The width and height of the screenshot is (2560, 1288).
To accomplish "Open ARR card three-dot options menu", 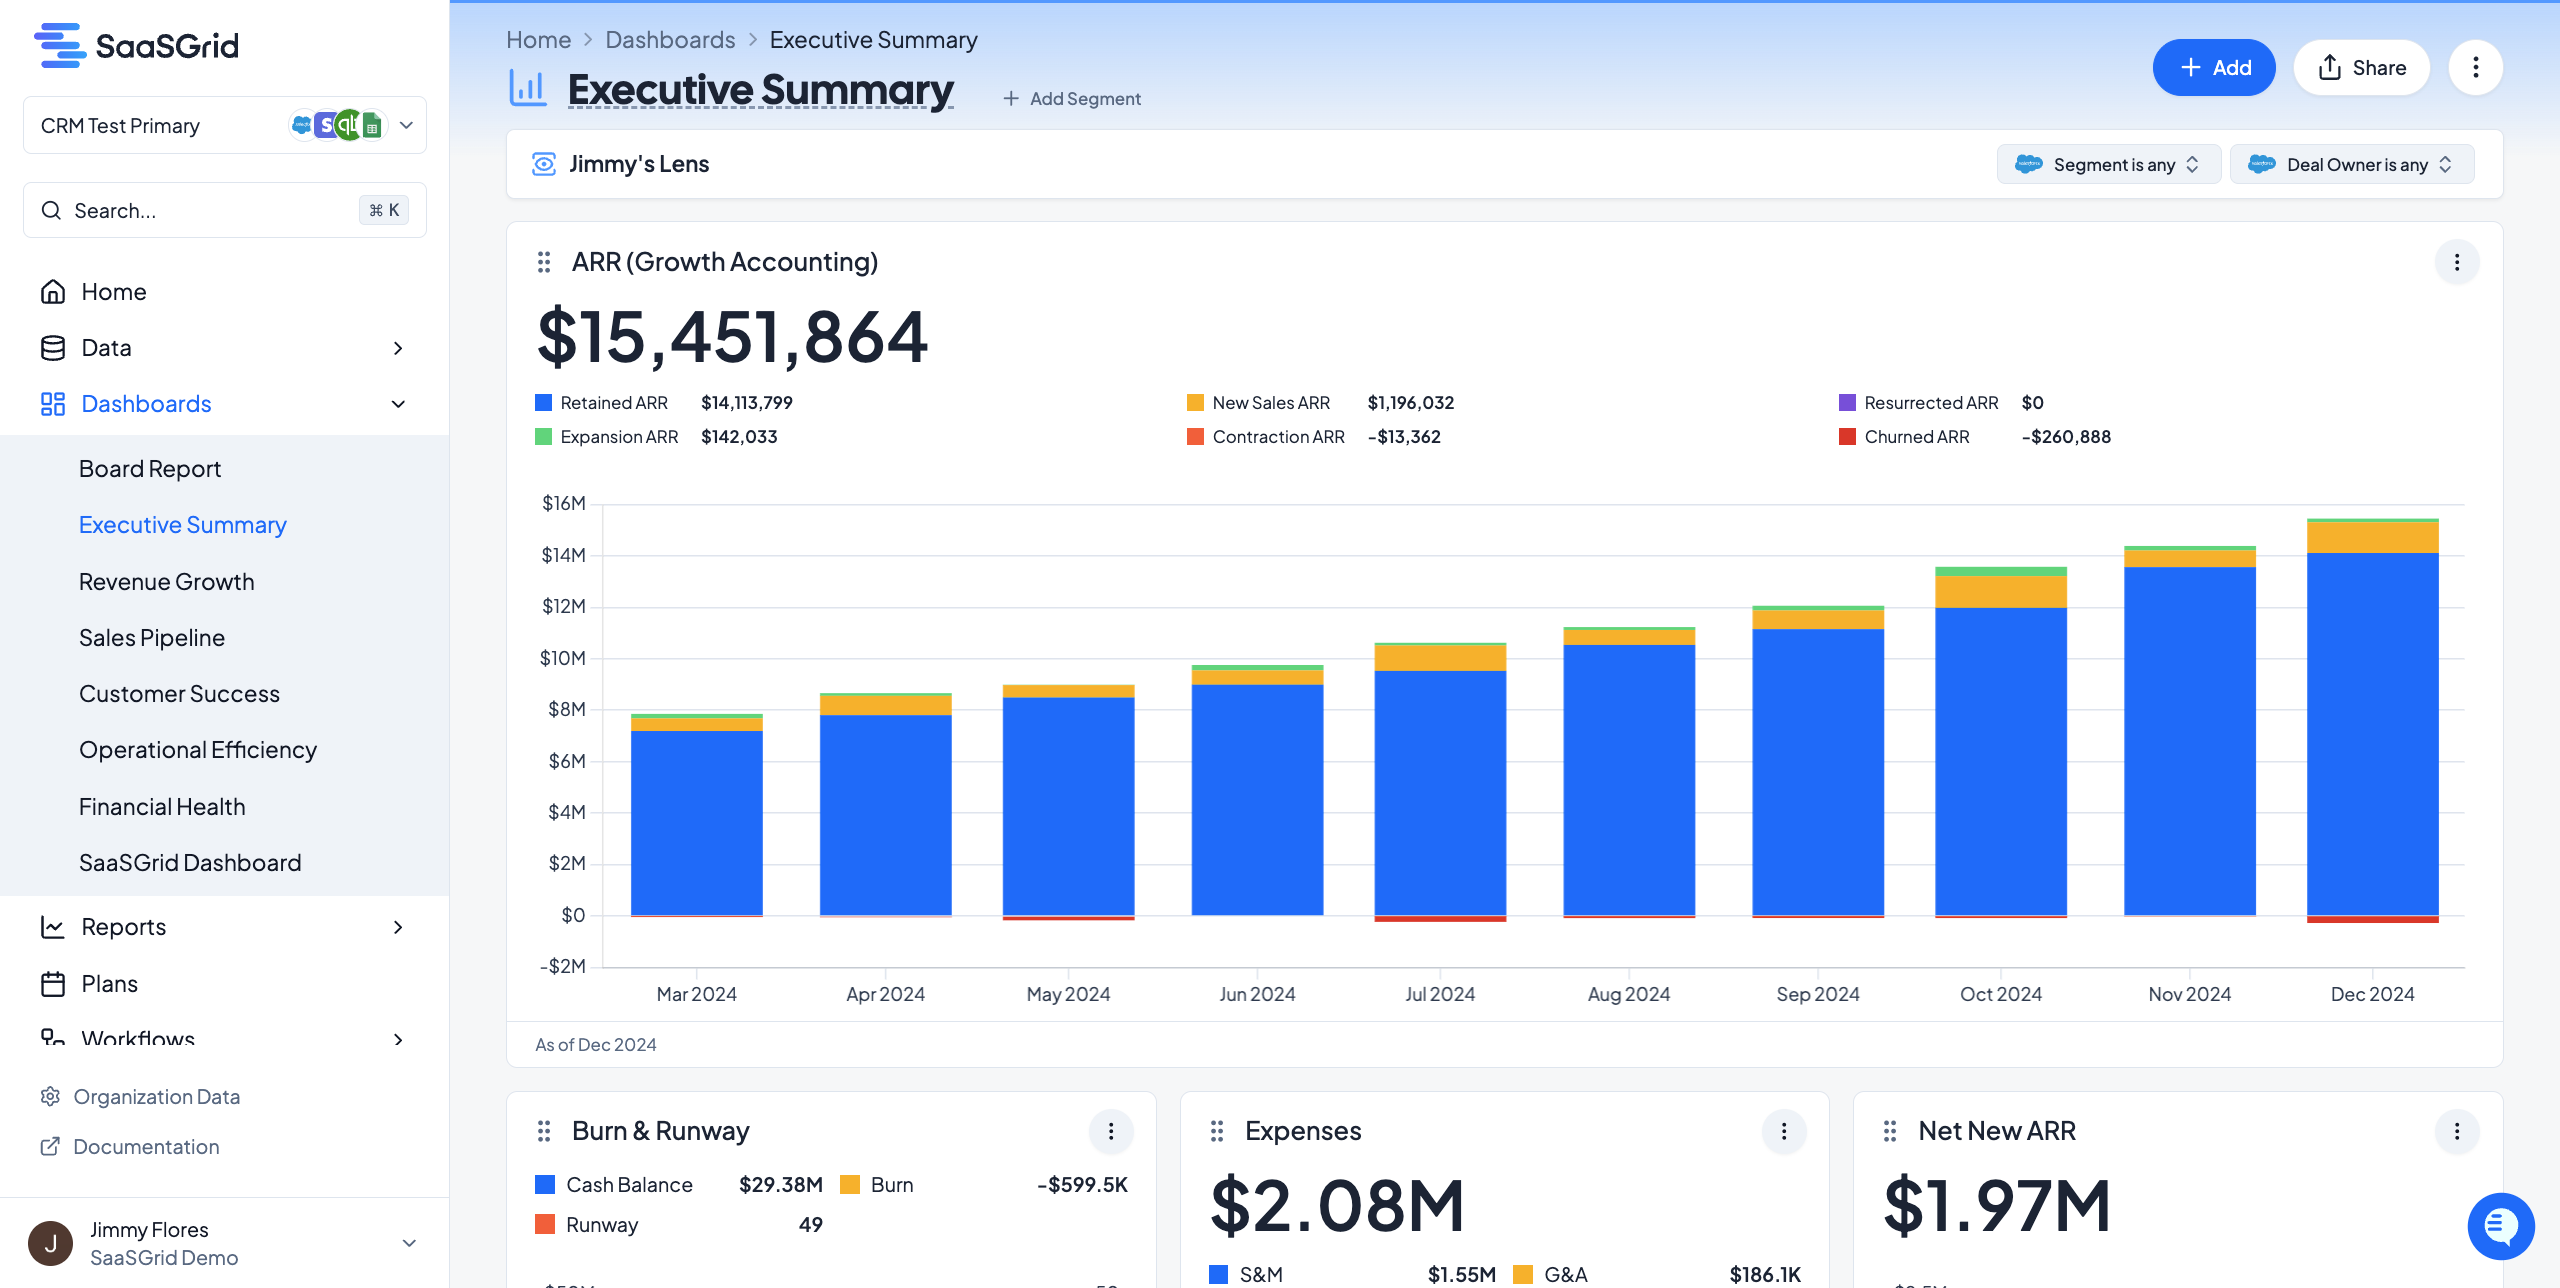I will click(2456, 262).
